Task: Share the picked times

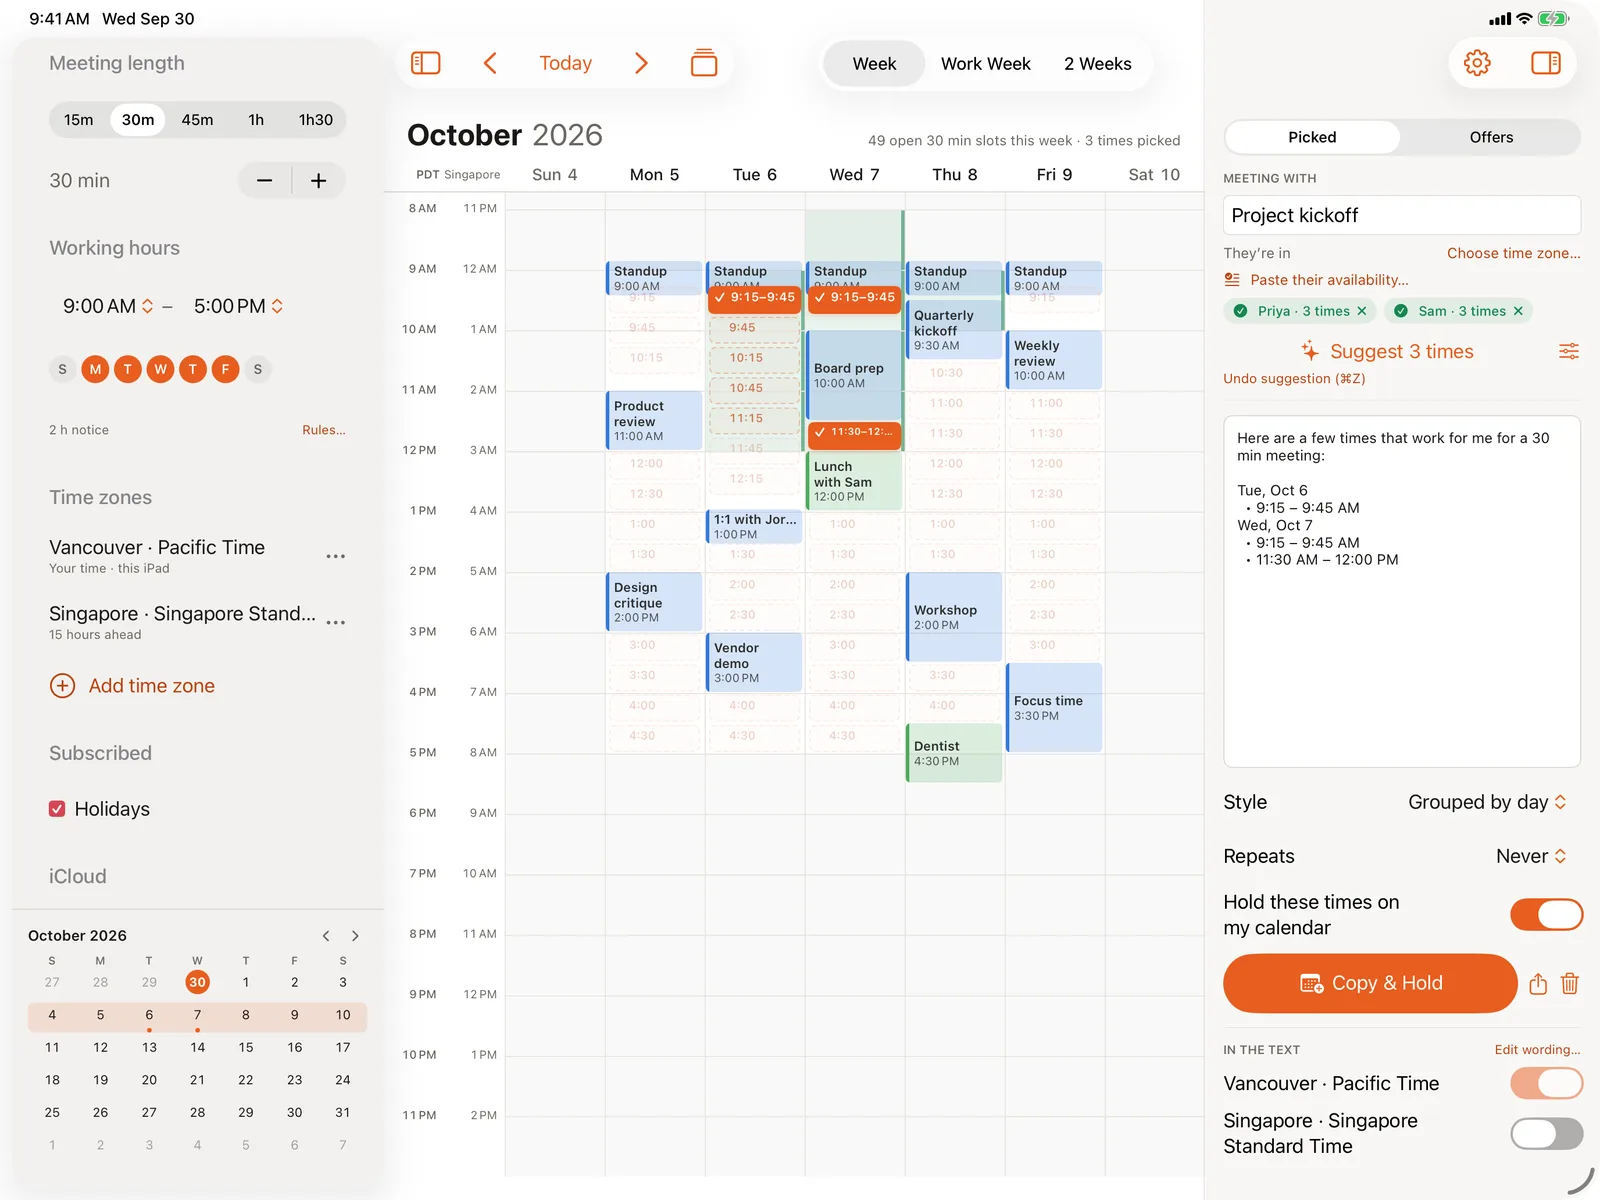Action: pyautogui.click(x=1538, y=984)
